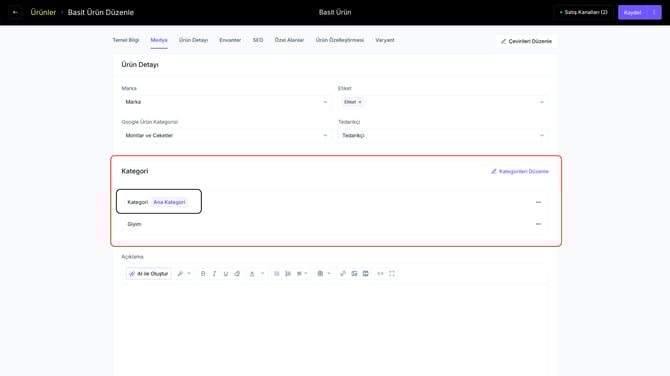Toggle code view in editor
Screen dimensions: 670x376
380,273
